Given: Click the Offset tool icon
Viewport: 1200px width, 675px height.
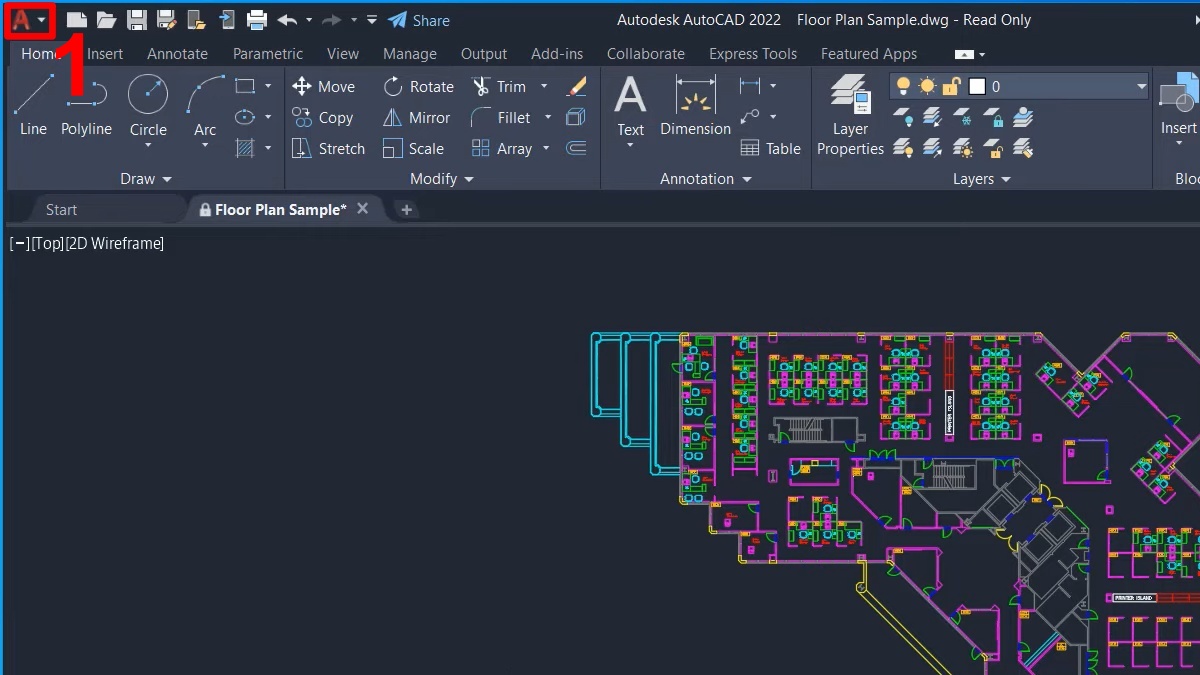Looking at the screenshot, I should click(576, 149).
